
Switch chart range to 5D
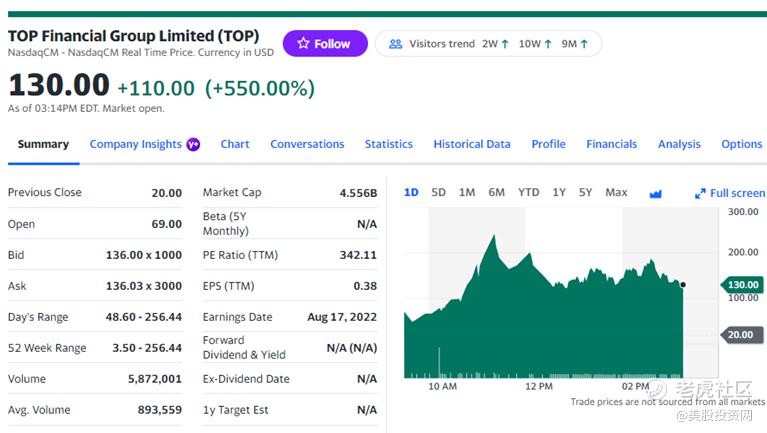pos(438,192)
